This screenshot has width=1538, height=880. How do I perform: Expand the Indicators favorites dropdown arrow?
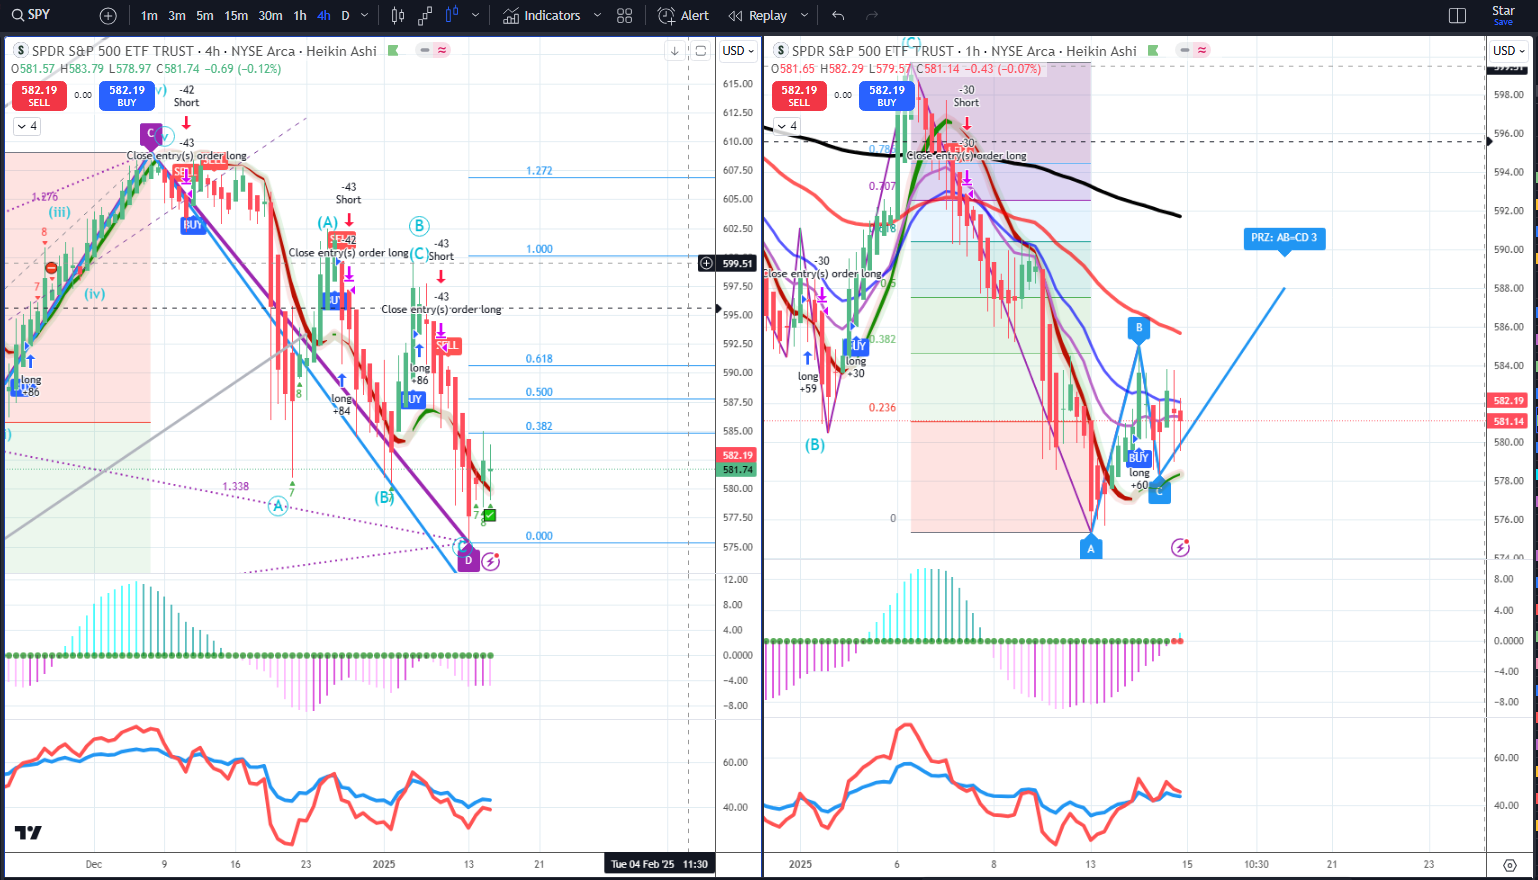pos(597,16)
